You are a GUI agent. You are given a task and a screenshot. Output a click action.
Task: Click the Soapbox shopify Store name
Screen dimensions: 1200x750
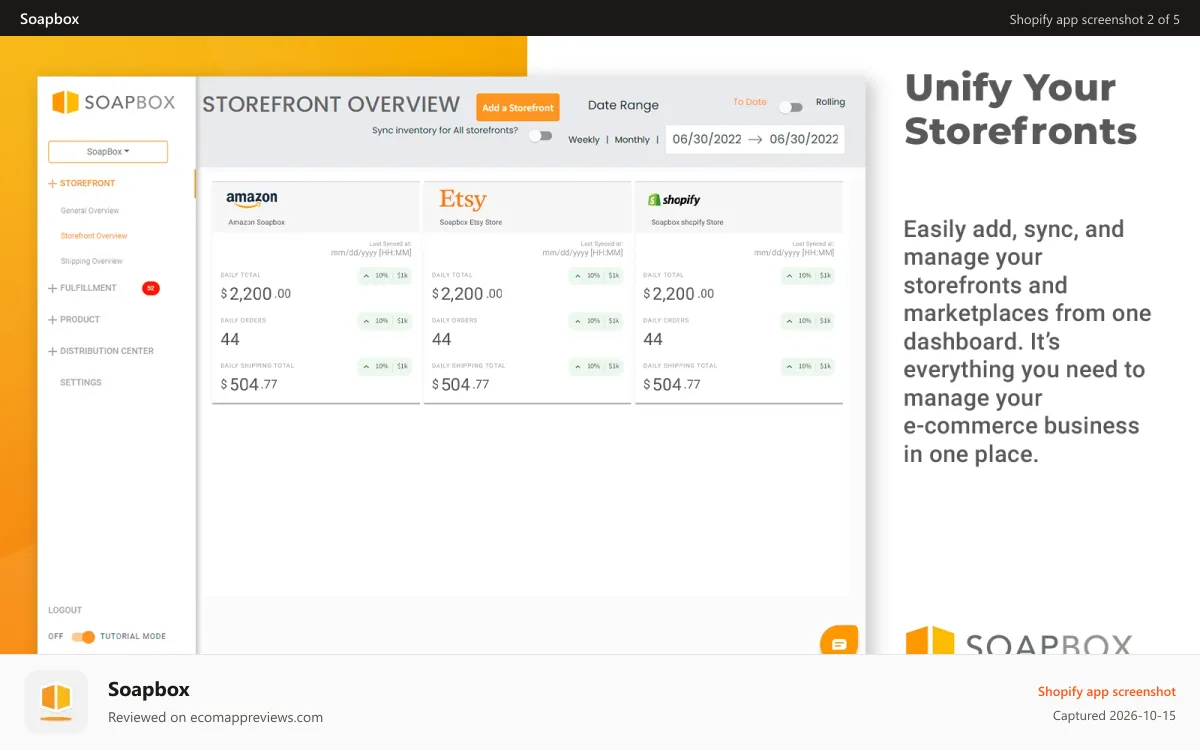point(687,223)
